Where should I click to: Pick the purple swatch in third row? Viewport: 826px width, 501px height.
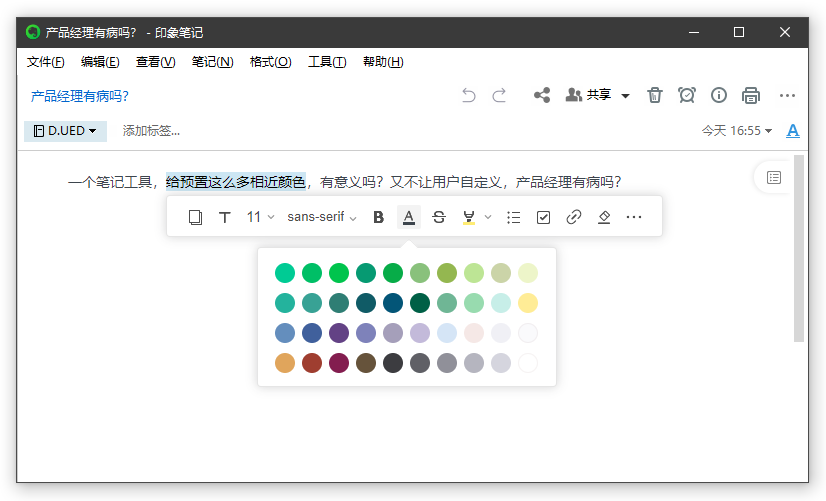[339, 333]
